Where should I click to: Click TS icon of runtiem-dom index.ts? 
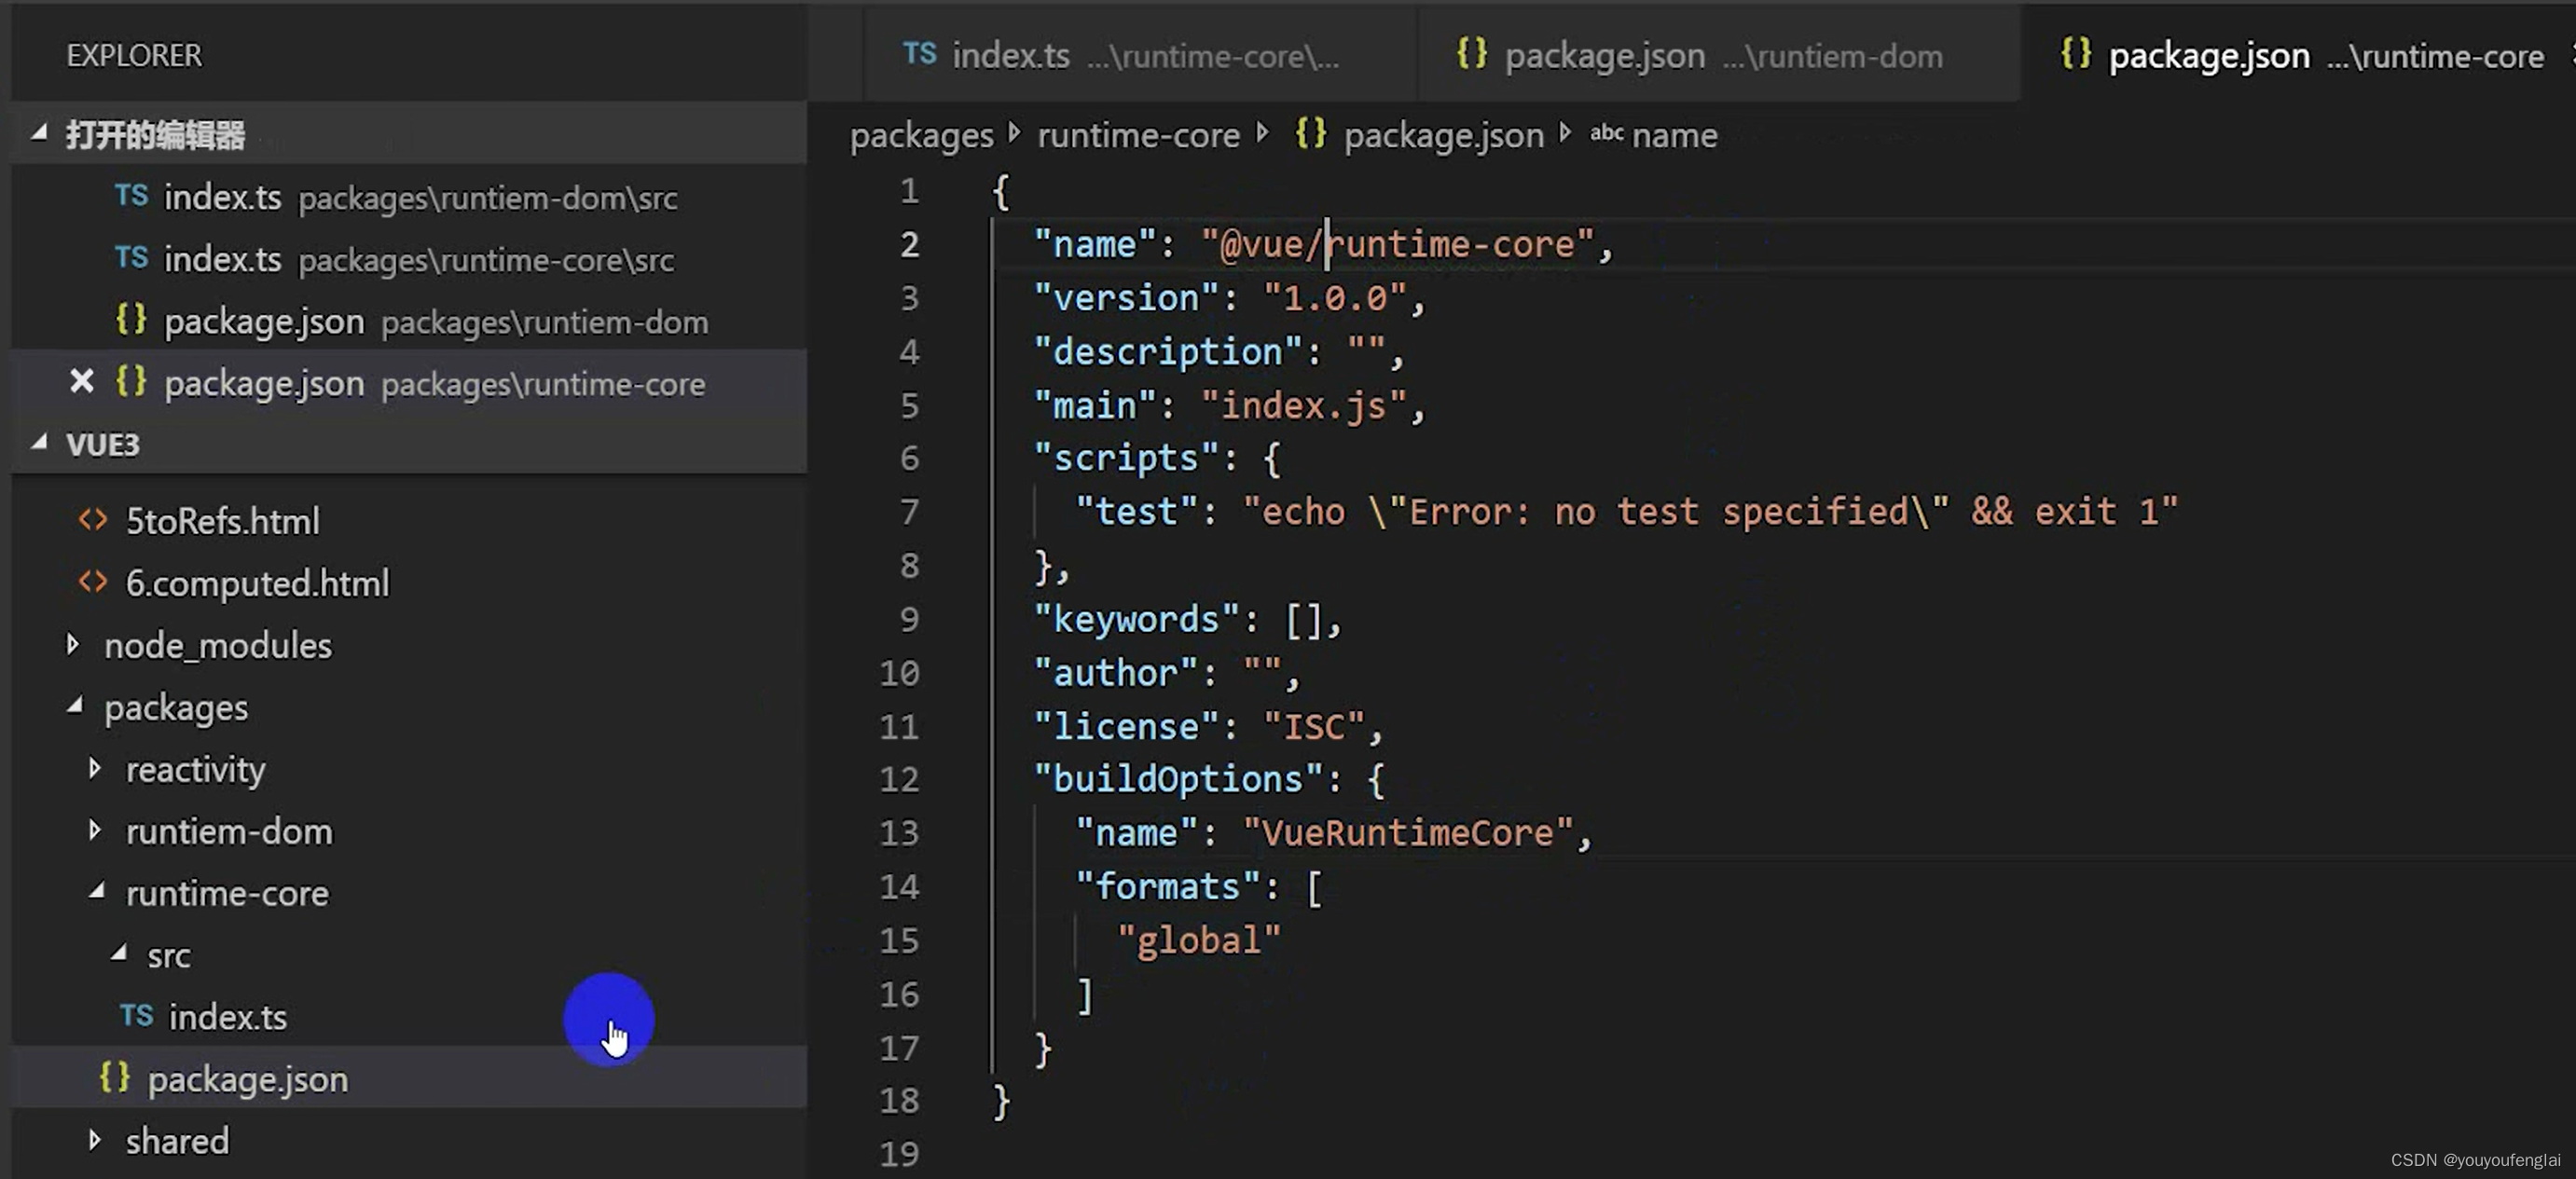(x=131, y=196)
